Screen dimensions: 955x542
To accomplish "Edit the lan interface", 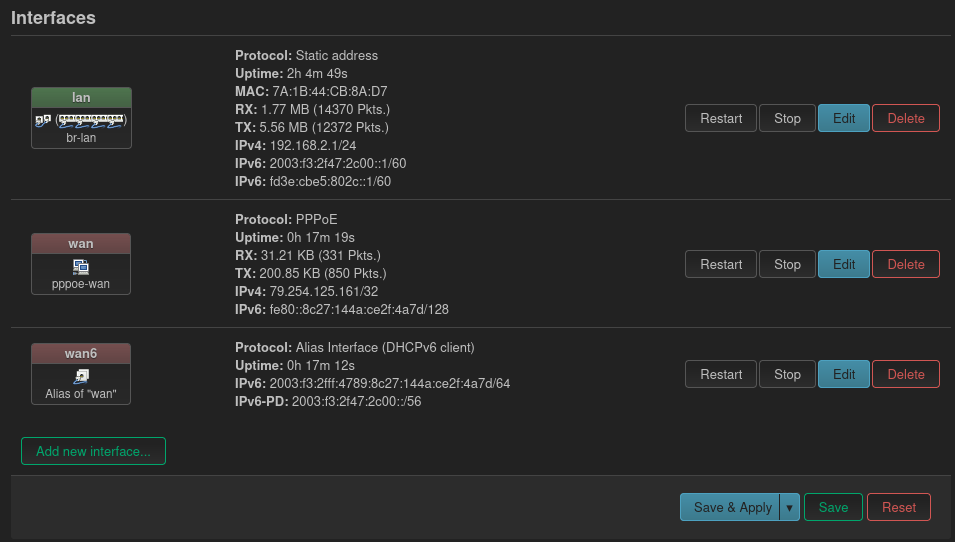I will coord(844,118).
